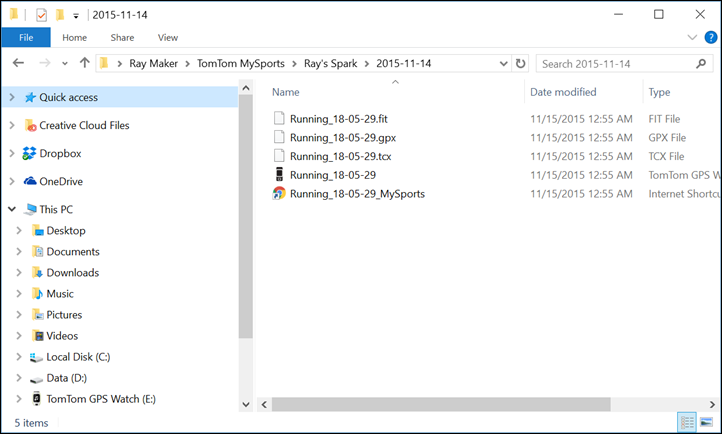Viewport: 722px width, 434px height.
Task: Click the Local Disk (C:) drive icon
Action: [x=36, y=357]
